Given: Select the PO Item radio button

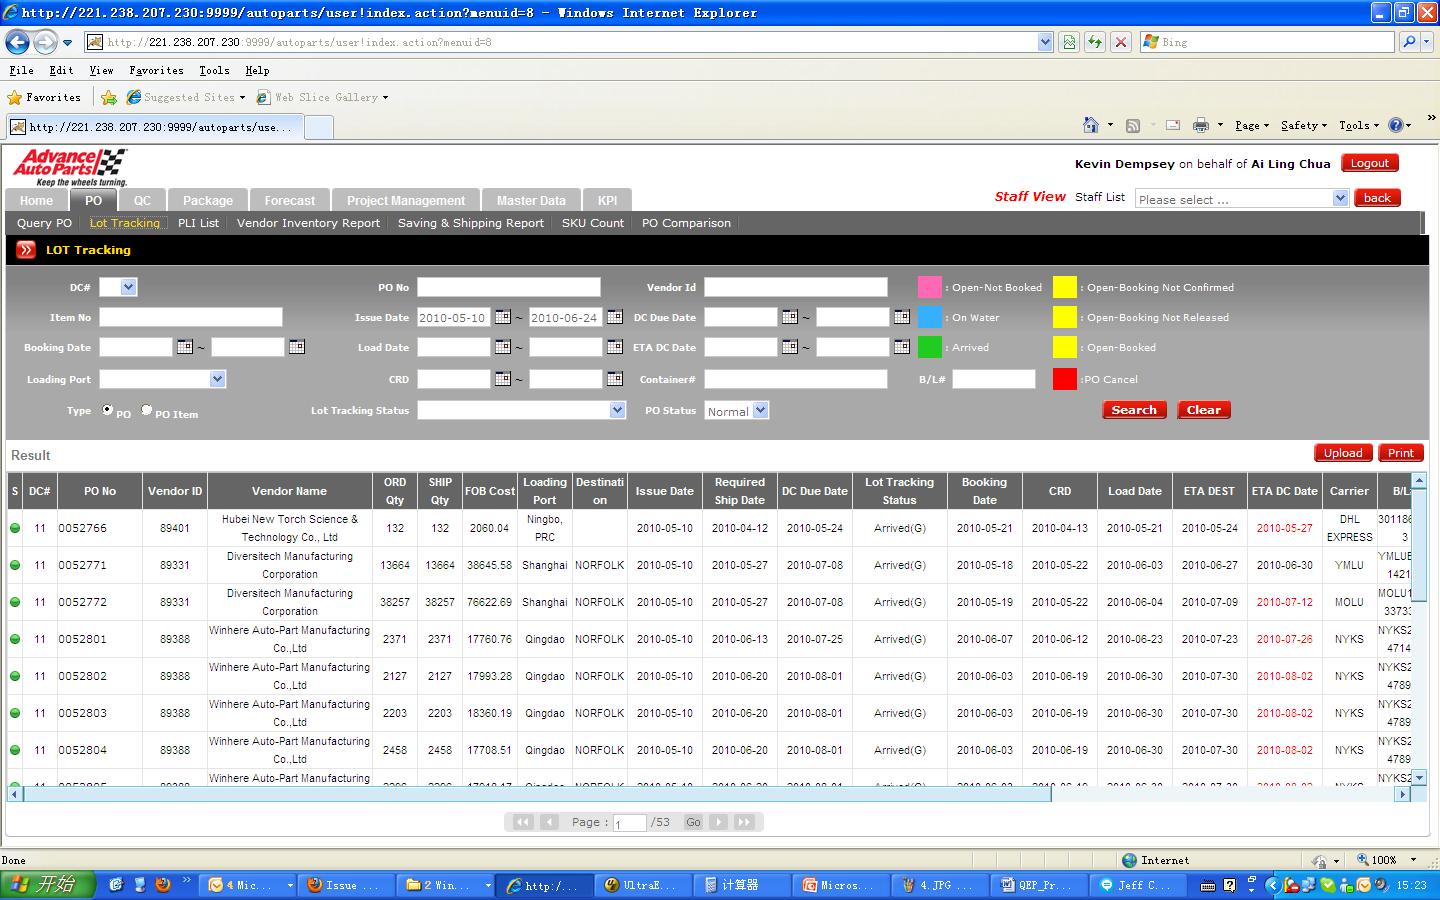Looking at the screenshot, I should coord(147,410).
